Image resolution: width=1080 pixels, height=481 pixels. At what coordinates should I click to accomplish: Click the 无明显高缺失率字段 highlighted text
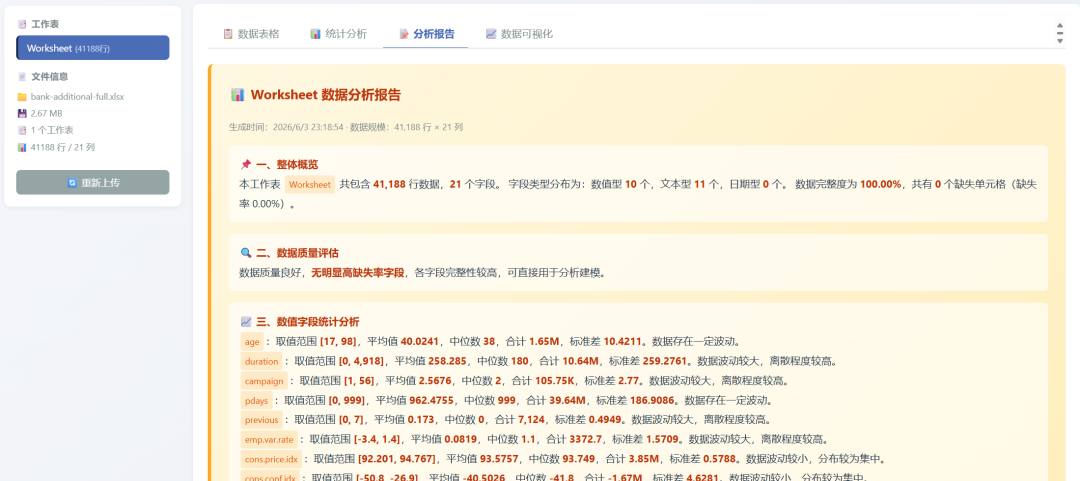357,273
